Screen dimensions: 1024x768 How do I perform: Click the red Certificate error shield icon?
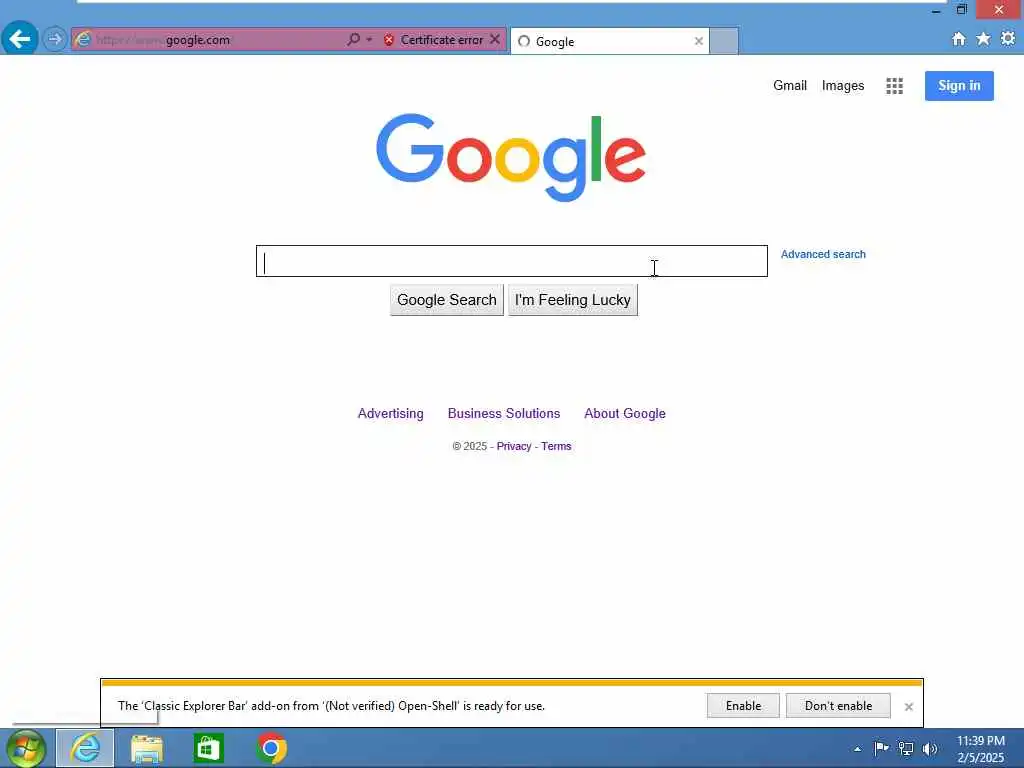389,40
